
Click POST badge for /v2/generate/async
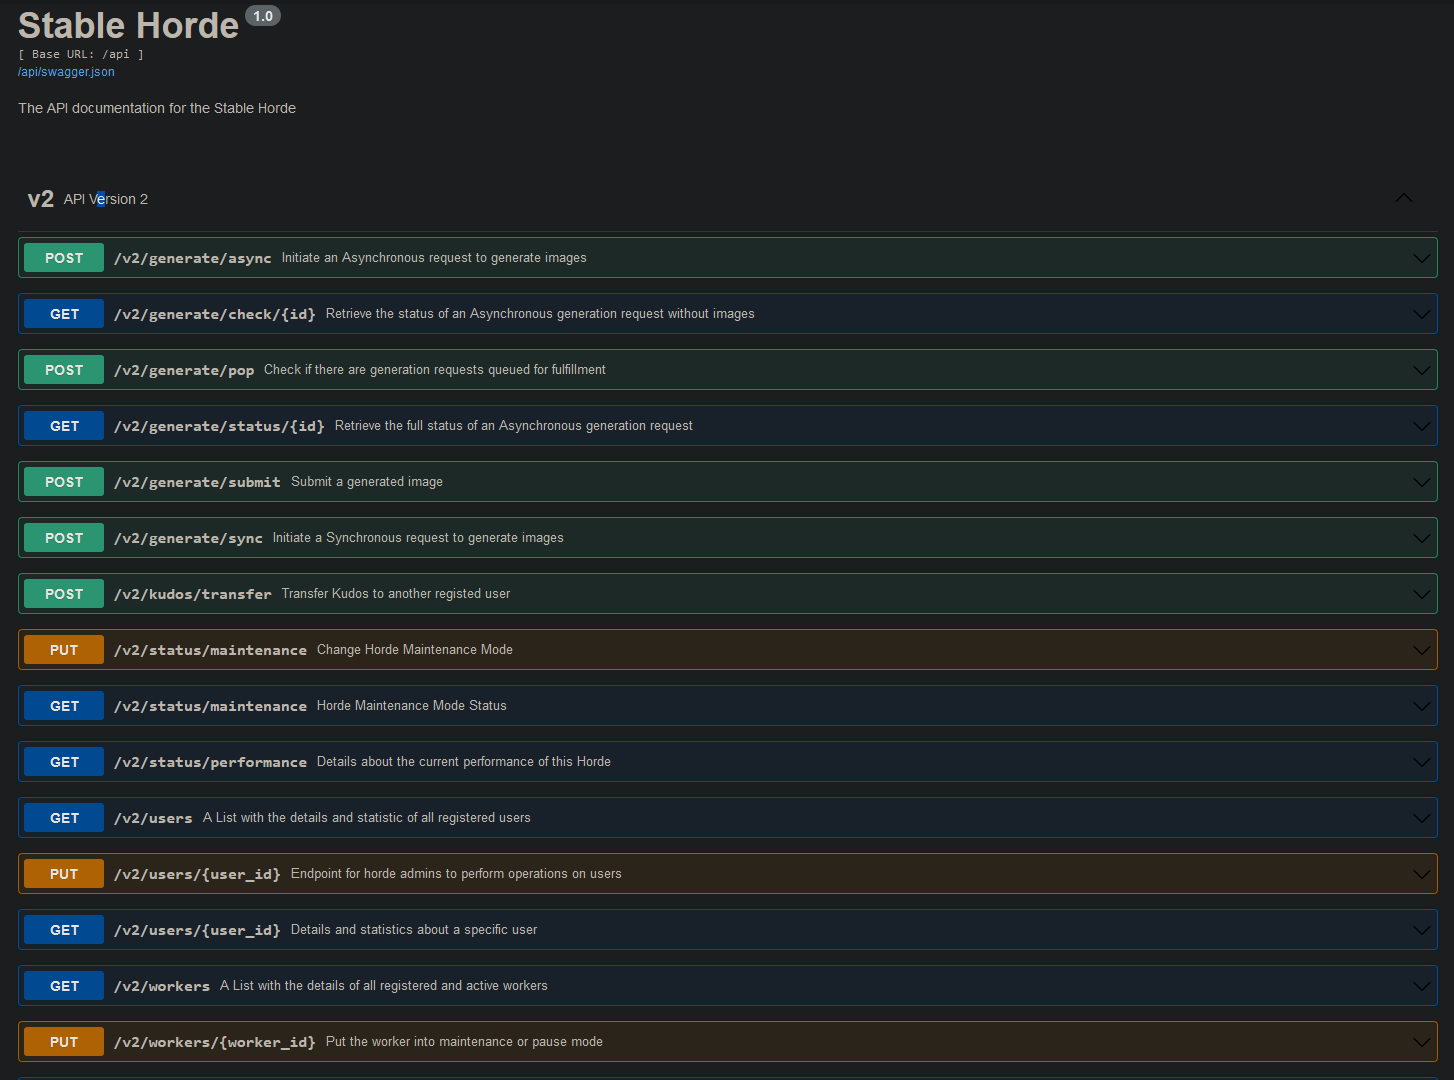click(x=64, y=258)
